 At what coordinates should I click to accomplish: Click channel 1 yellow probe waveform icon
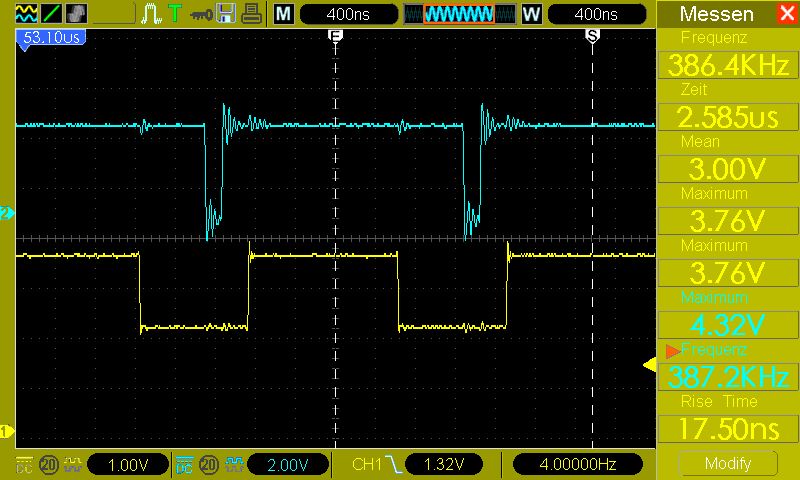coord(73,465)
